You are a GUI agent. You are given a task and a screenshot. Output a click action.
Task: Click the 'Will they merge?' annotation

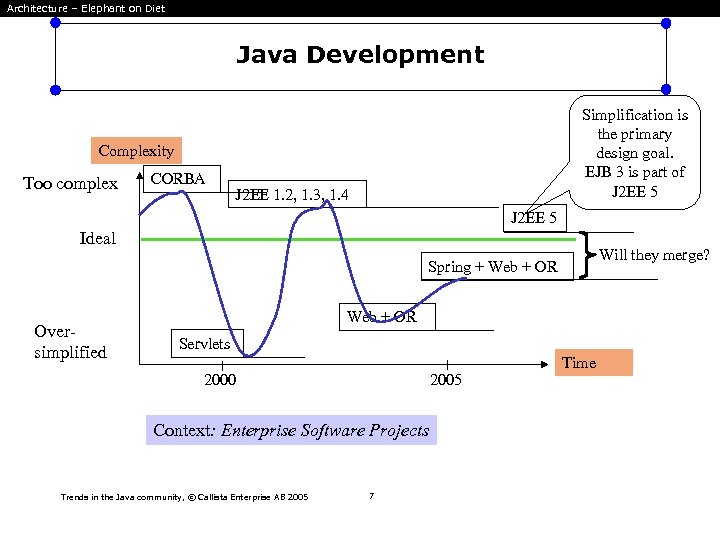click(654, 254)
